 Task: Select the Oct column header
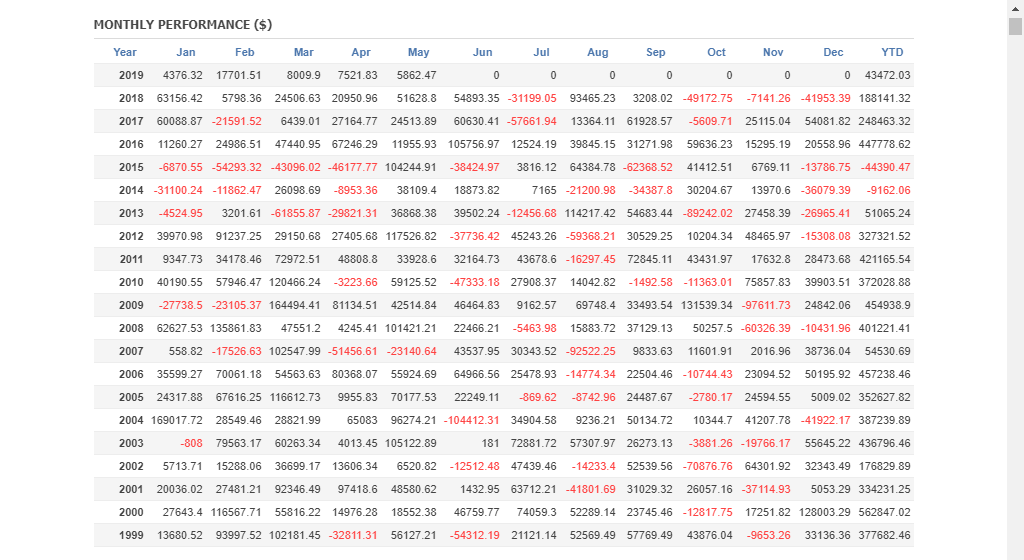716,52
